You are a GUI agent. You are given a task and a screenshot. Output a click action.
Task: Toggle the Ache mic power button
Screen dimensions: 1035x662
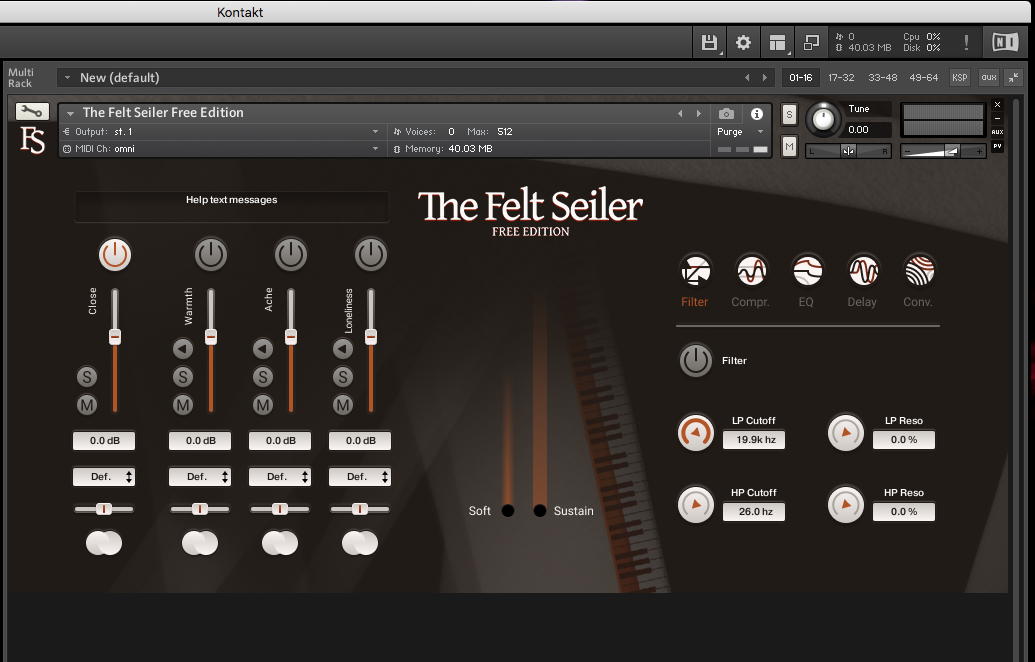(290, 255)
